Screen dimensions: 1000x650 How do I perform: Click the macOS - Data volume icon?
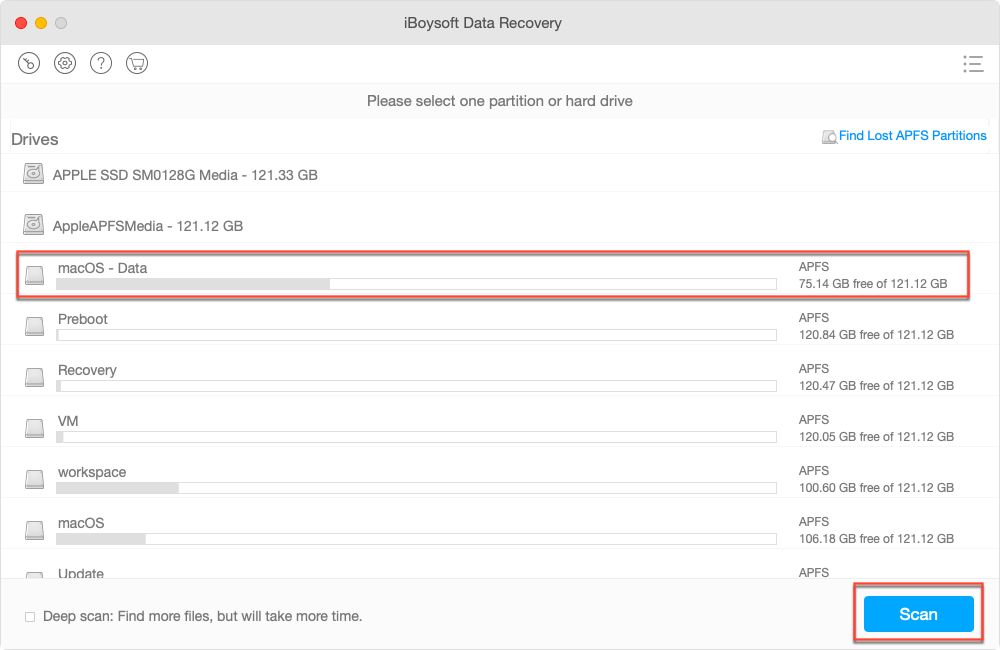pyautogui.click(x=34, y=275)
